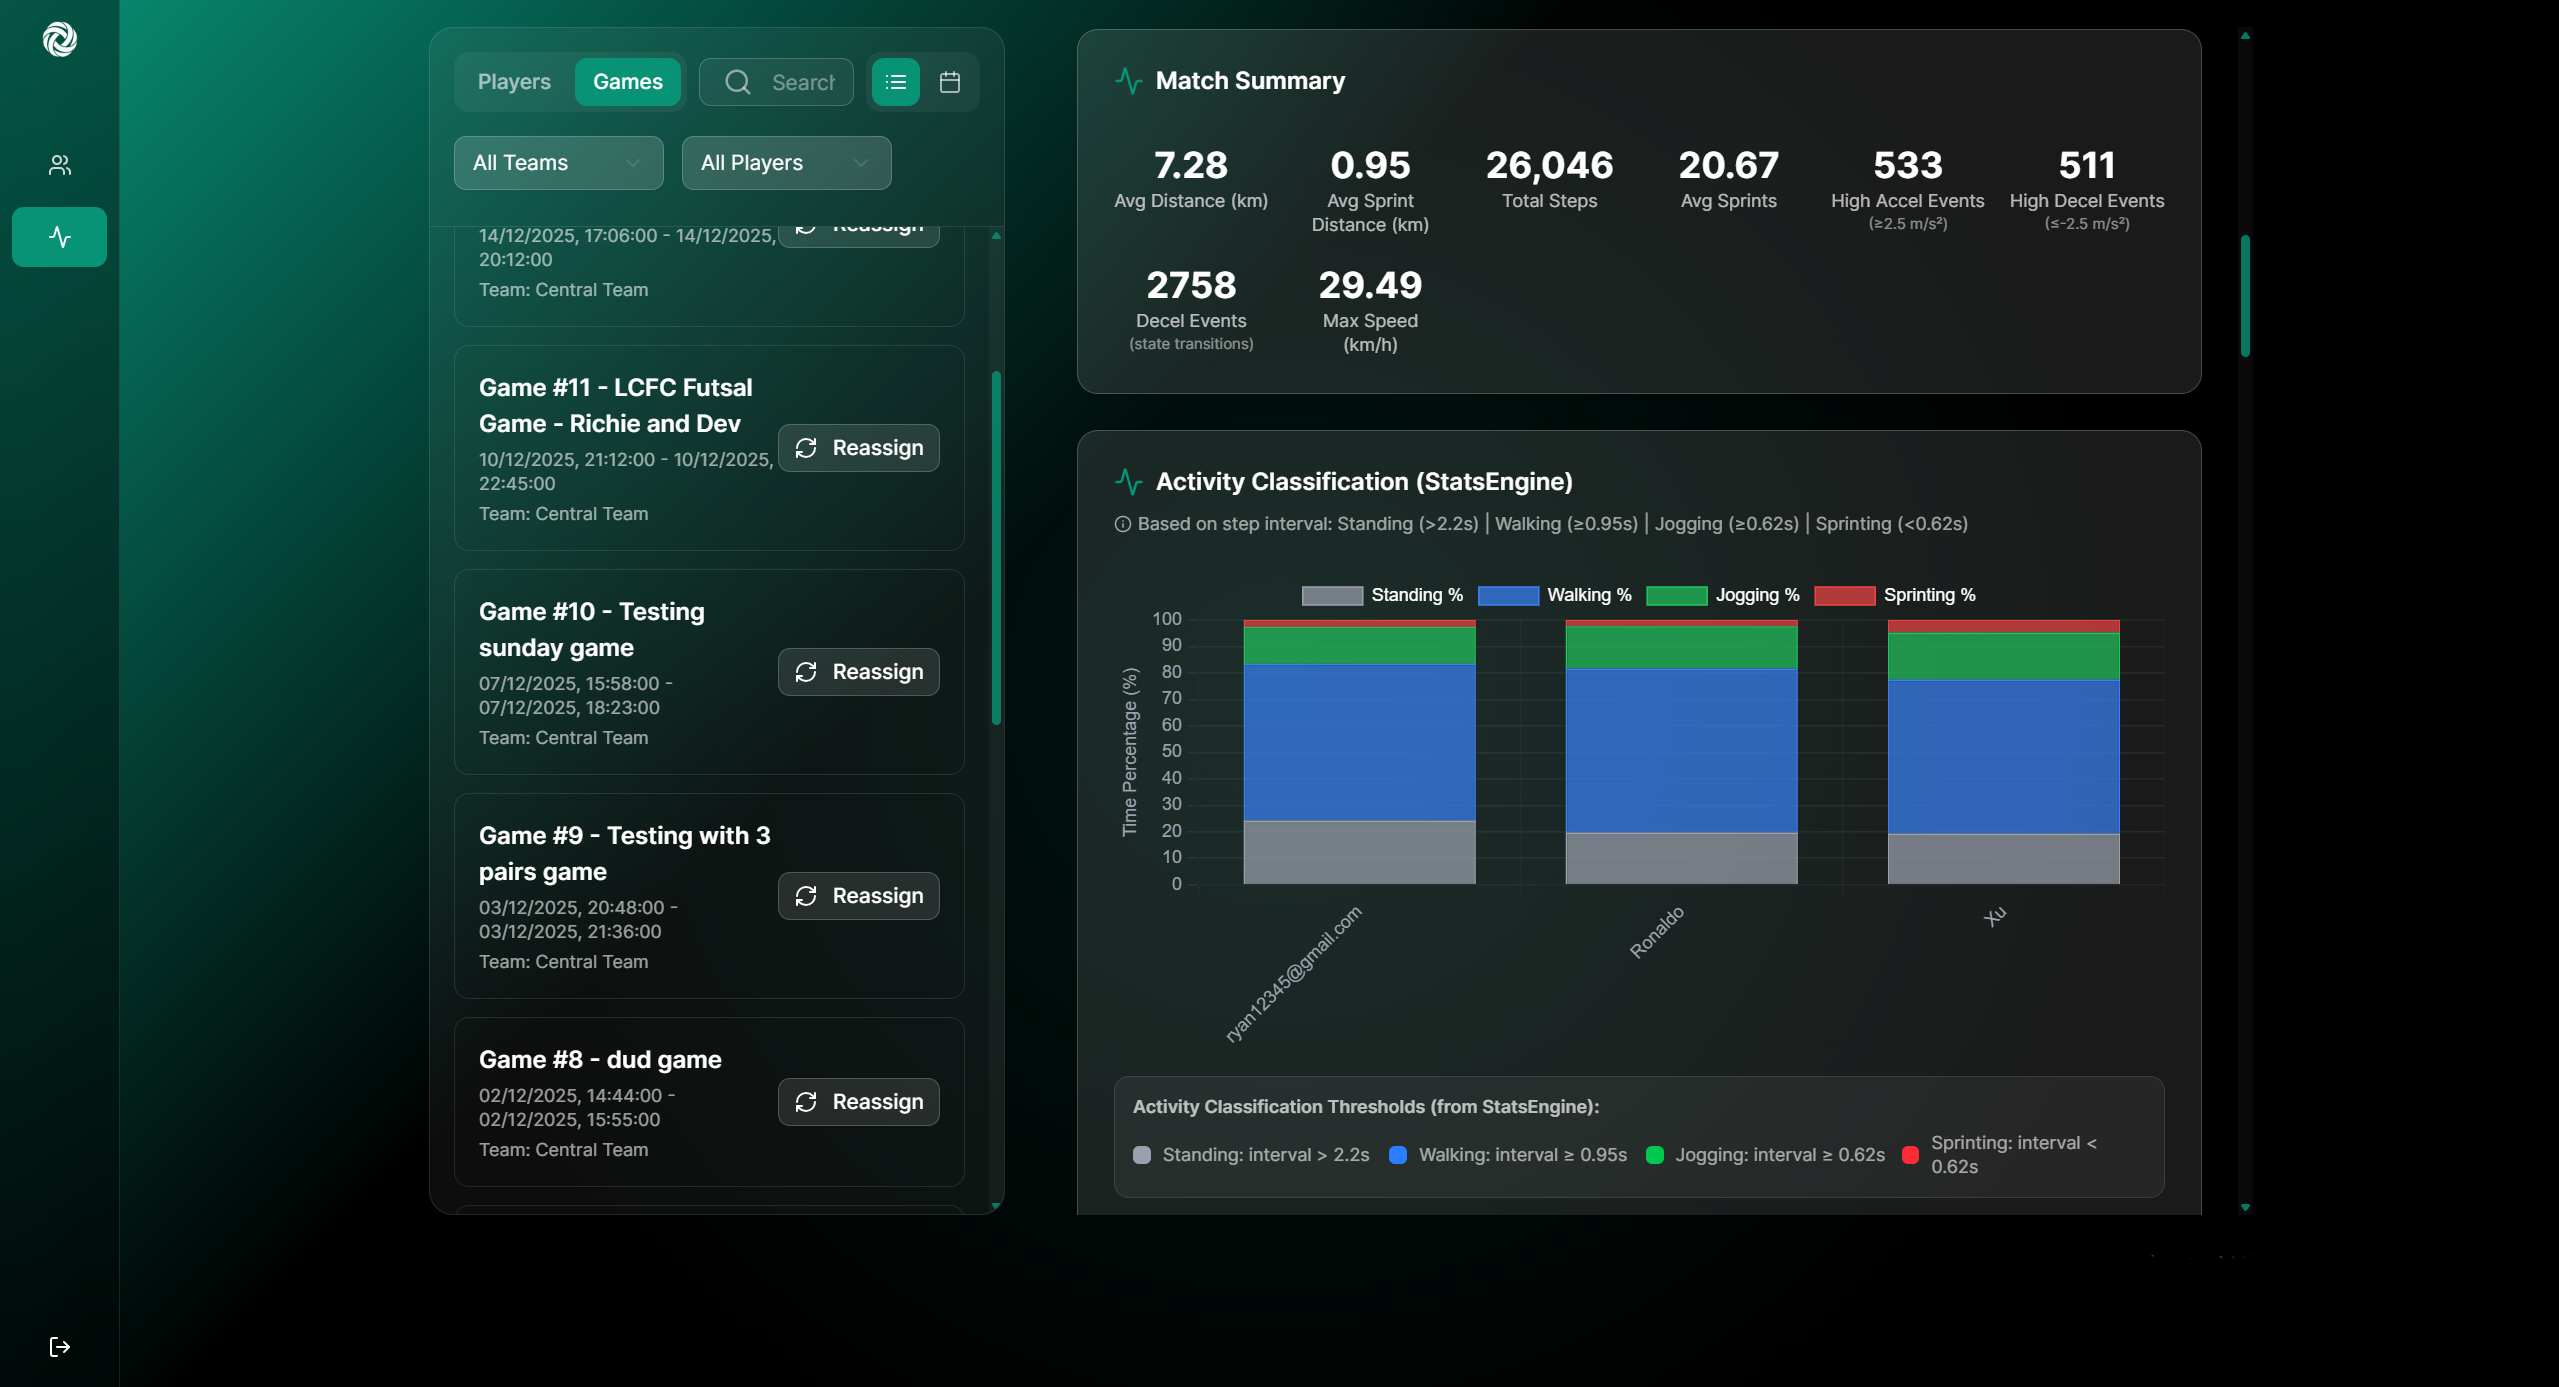Toggle the Standing % legend entry
The height and width of the screenshot is (1387, 2559).
pos(1383,595)
